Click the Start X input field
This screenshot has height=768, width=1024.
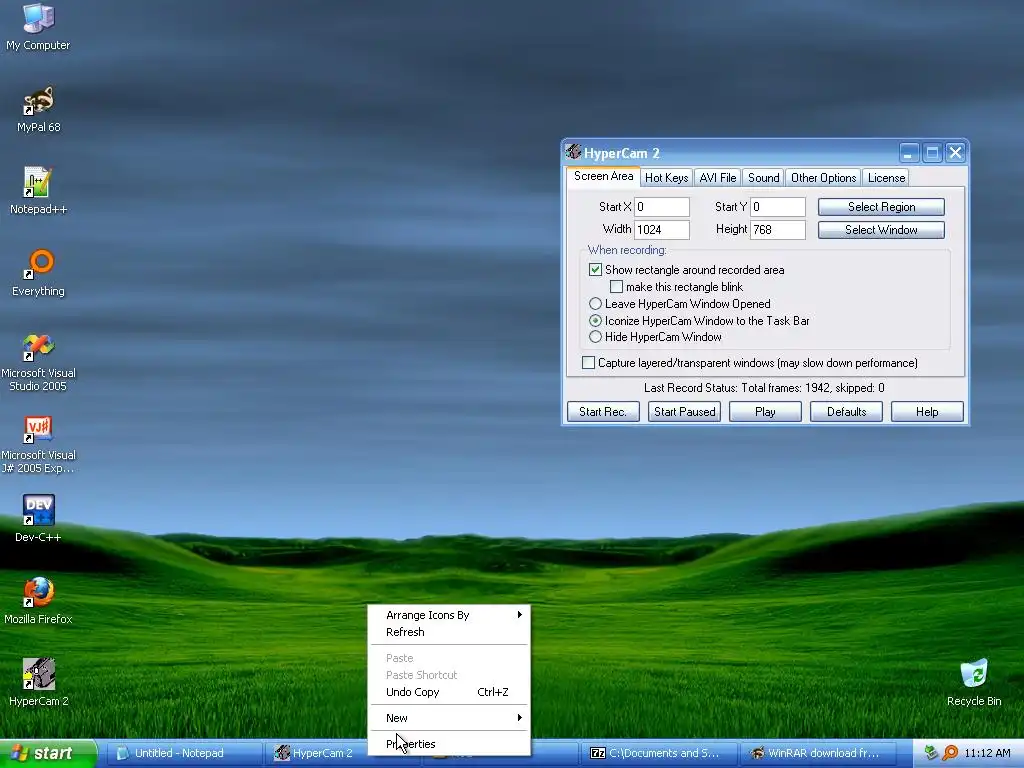662,207
